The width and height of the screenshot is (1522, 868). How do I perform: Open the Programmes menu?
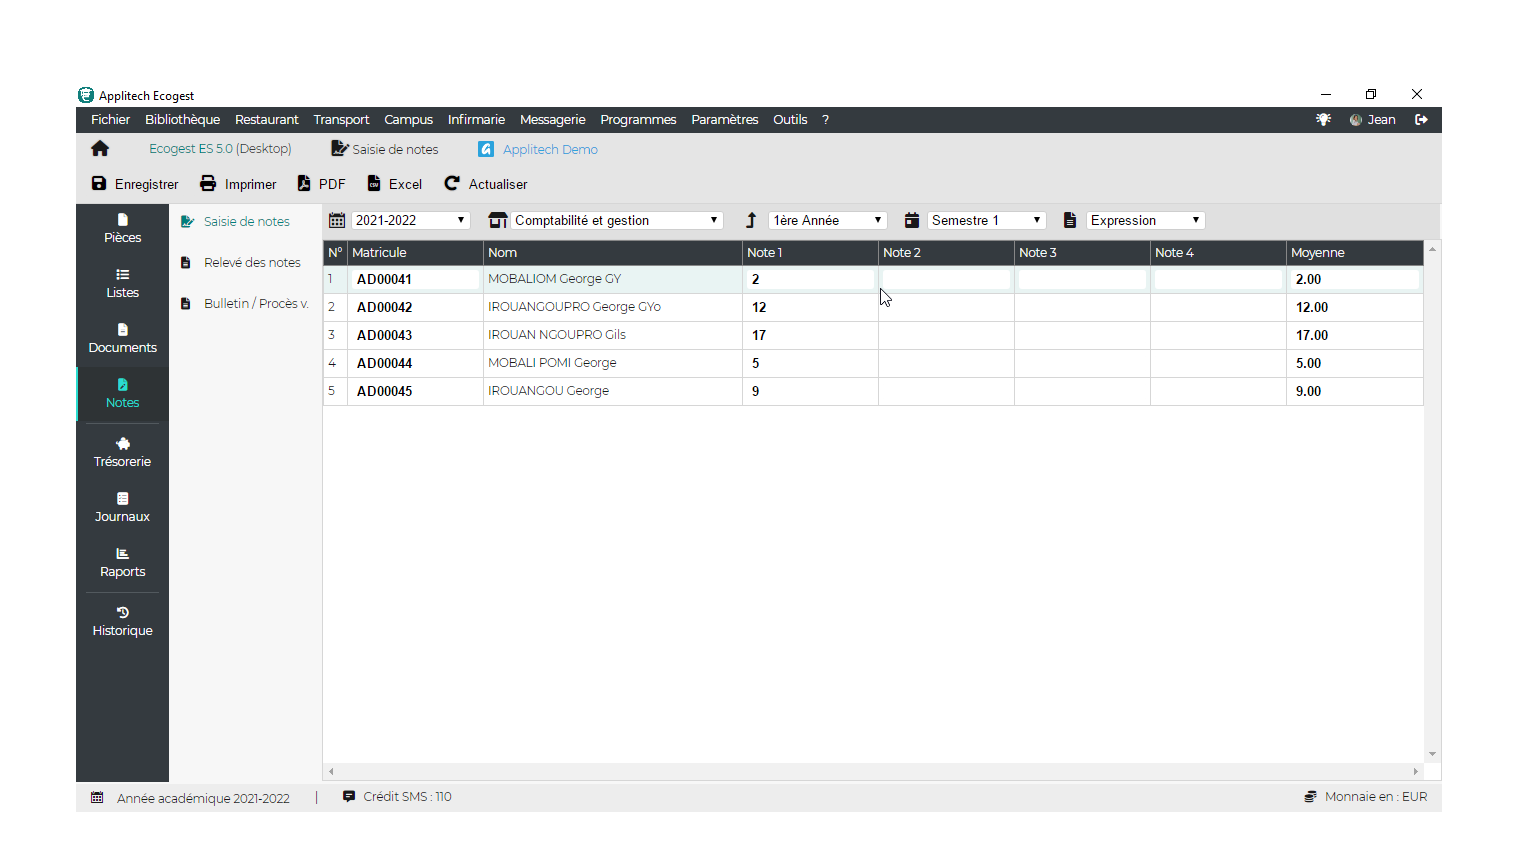(x=638, y=120)
